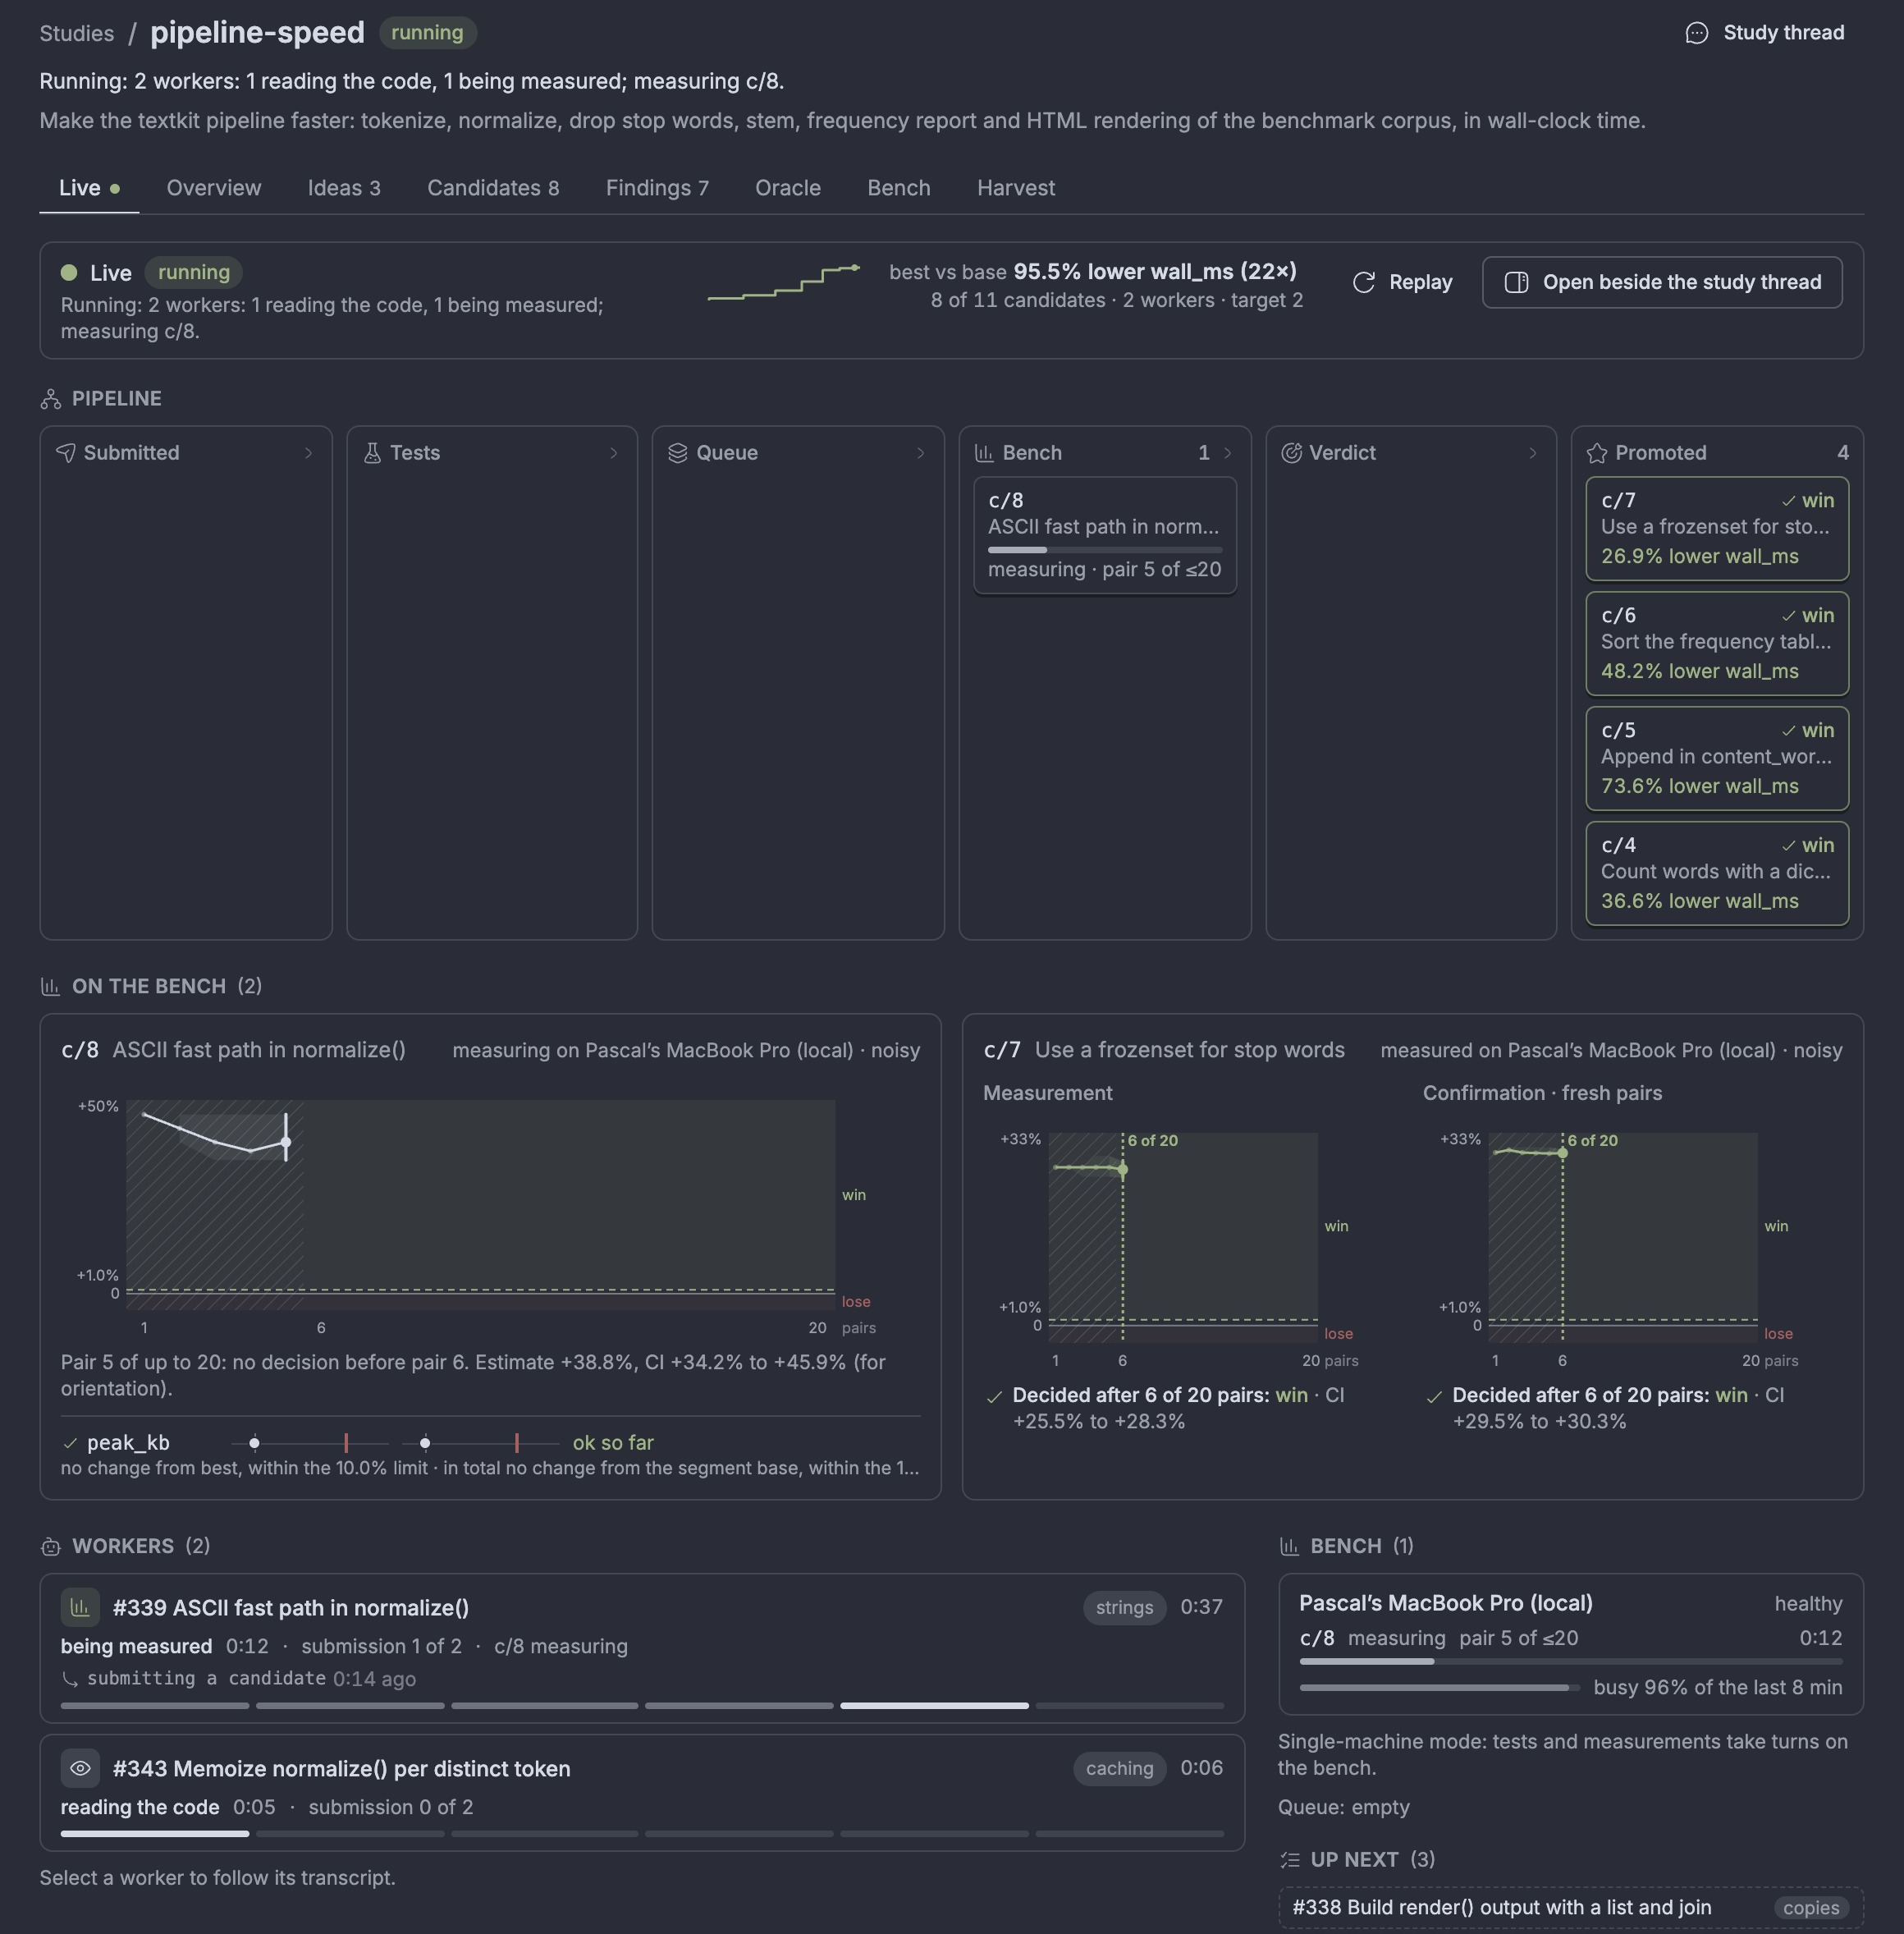Click the split-panel icon in Open beside button
1904x1934 pixels.
1516,282
